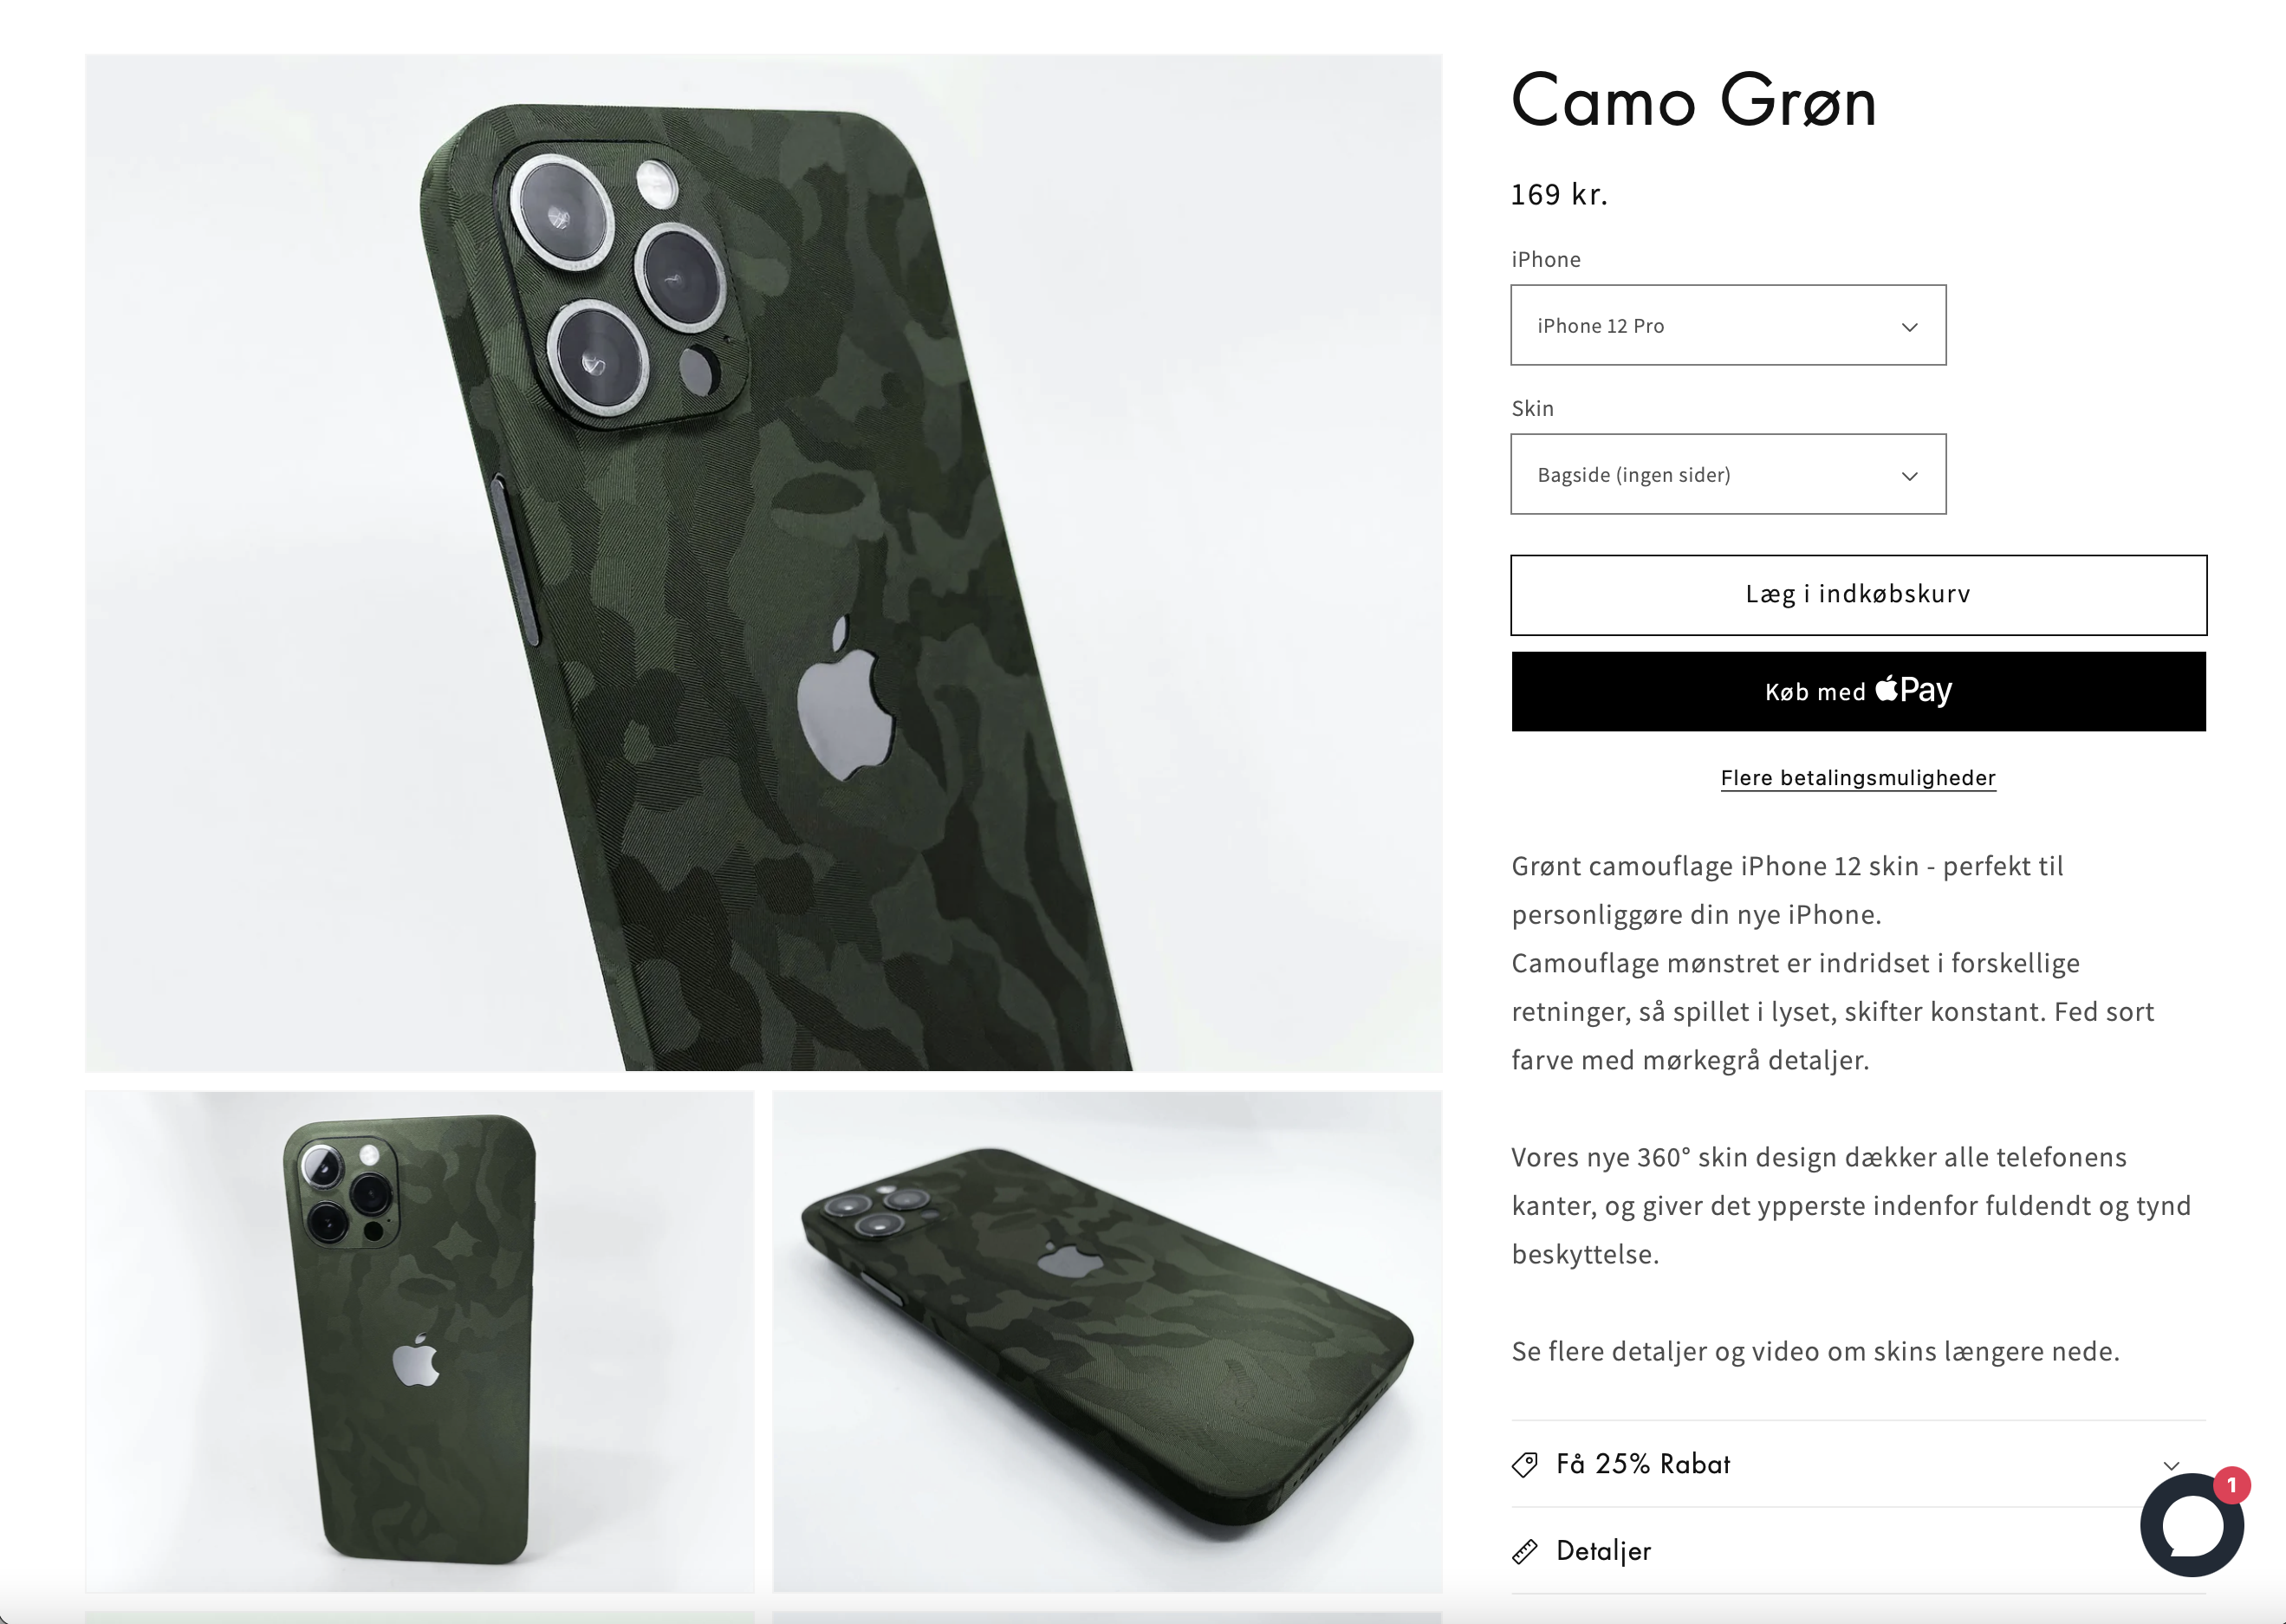
Task: Open the large angled camo iPhone photo
Action: point(763,562)
